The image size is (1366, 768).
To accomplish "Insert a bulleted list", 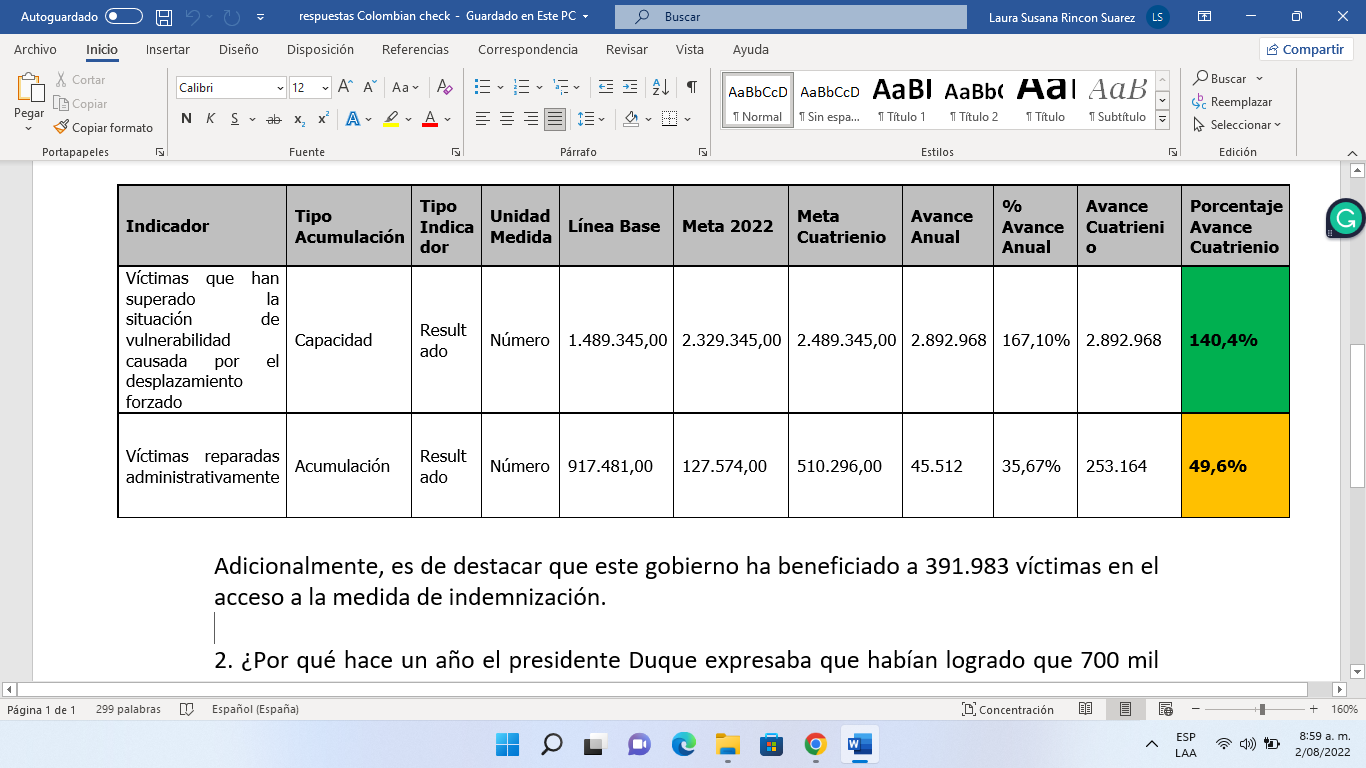I will [482, 87].
